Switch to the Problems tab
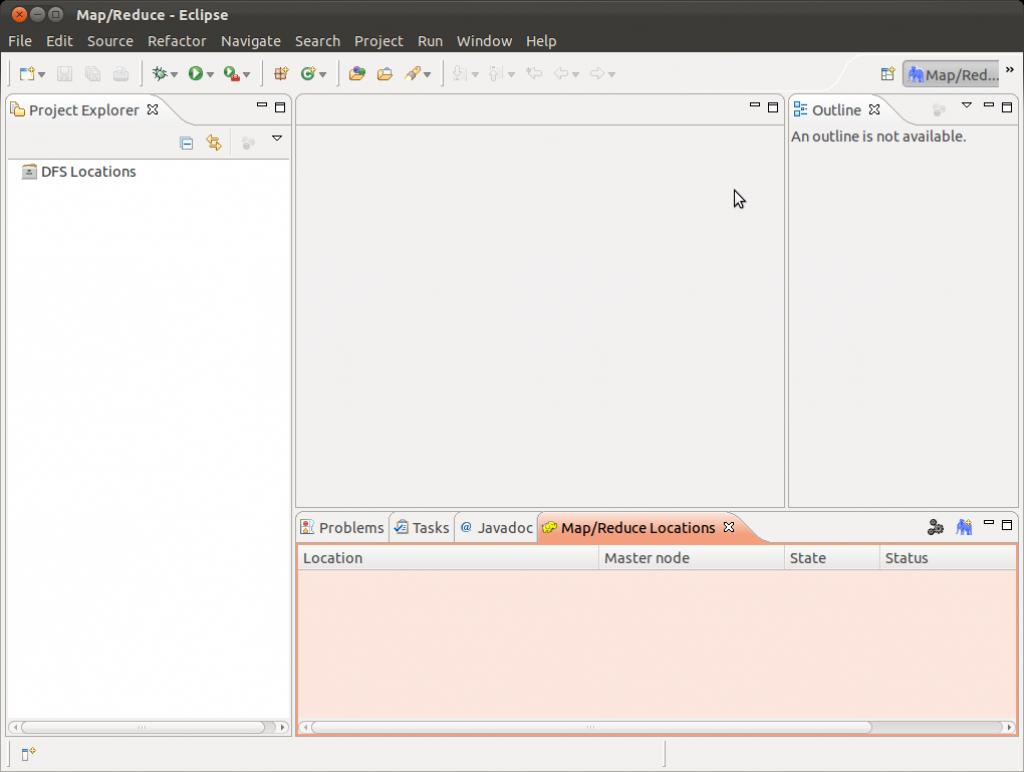The width and height of the screenshot is (1024, 772). click(342, 528)
